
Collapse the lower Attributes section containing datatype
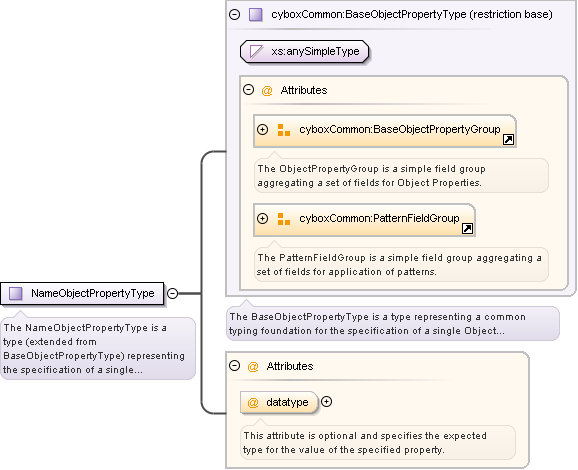[x=234, y=366]
